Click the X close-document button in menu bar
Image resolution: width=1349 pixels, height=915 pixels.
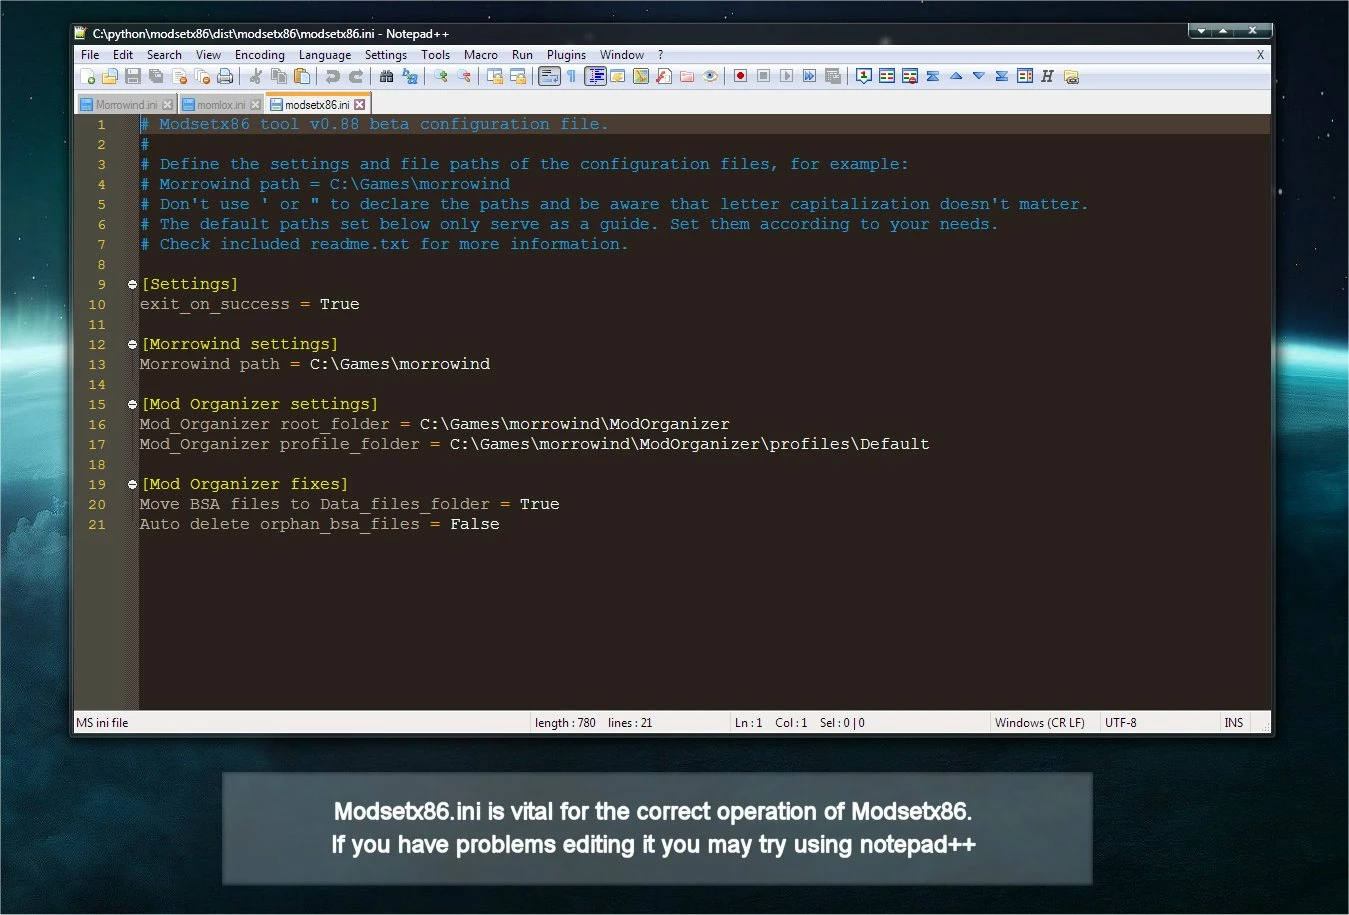[x=1260, y=55]
